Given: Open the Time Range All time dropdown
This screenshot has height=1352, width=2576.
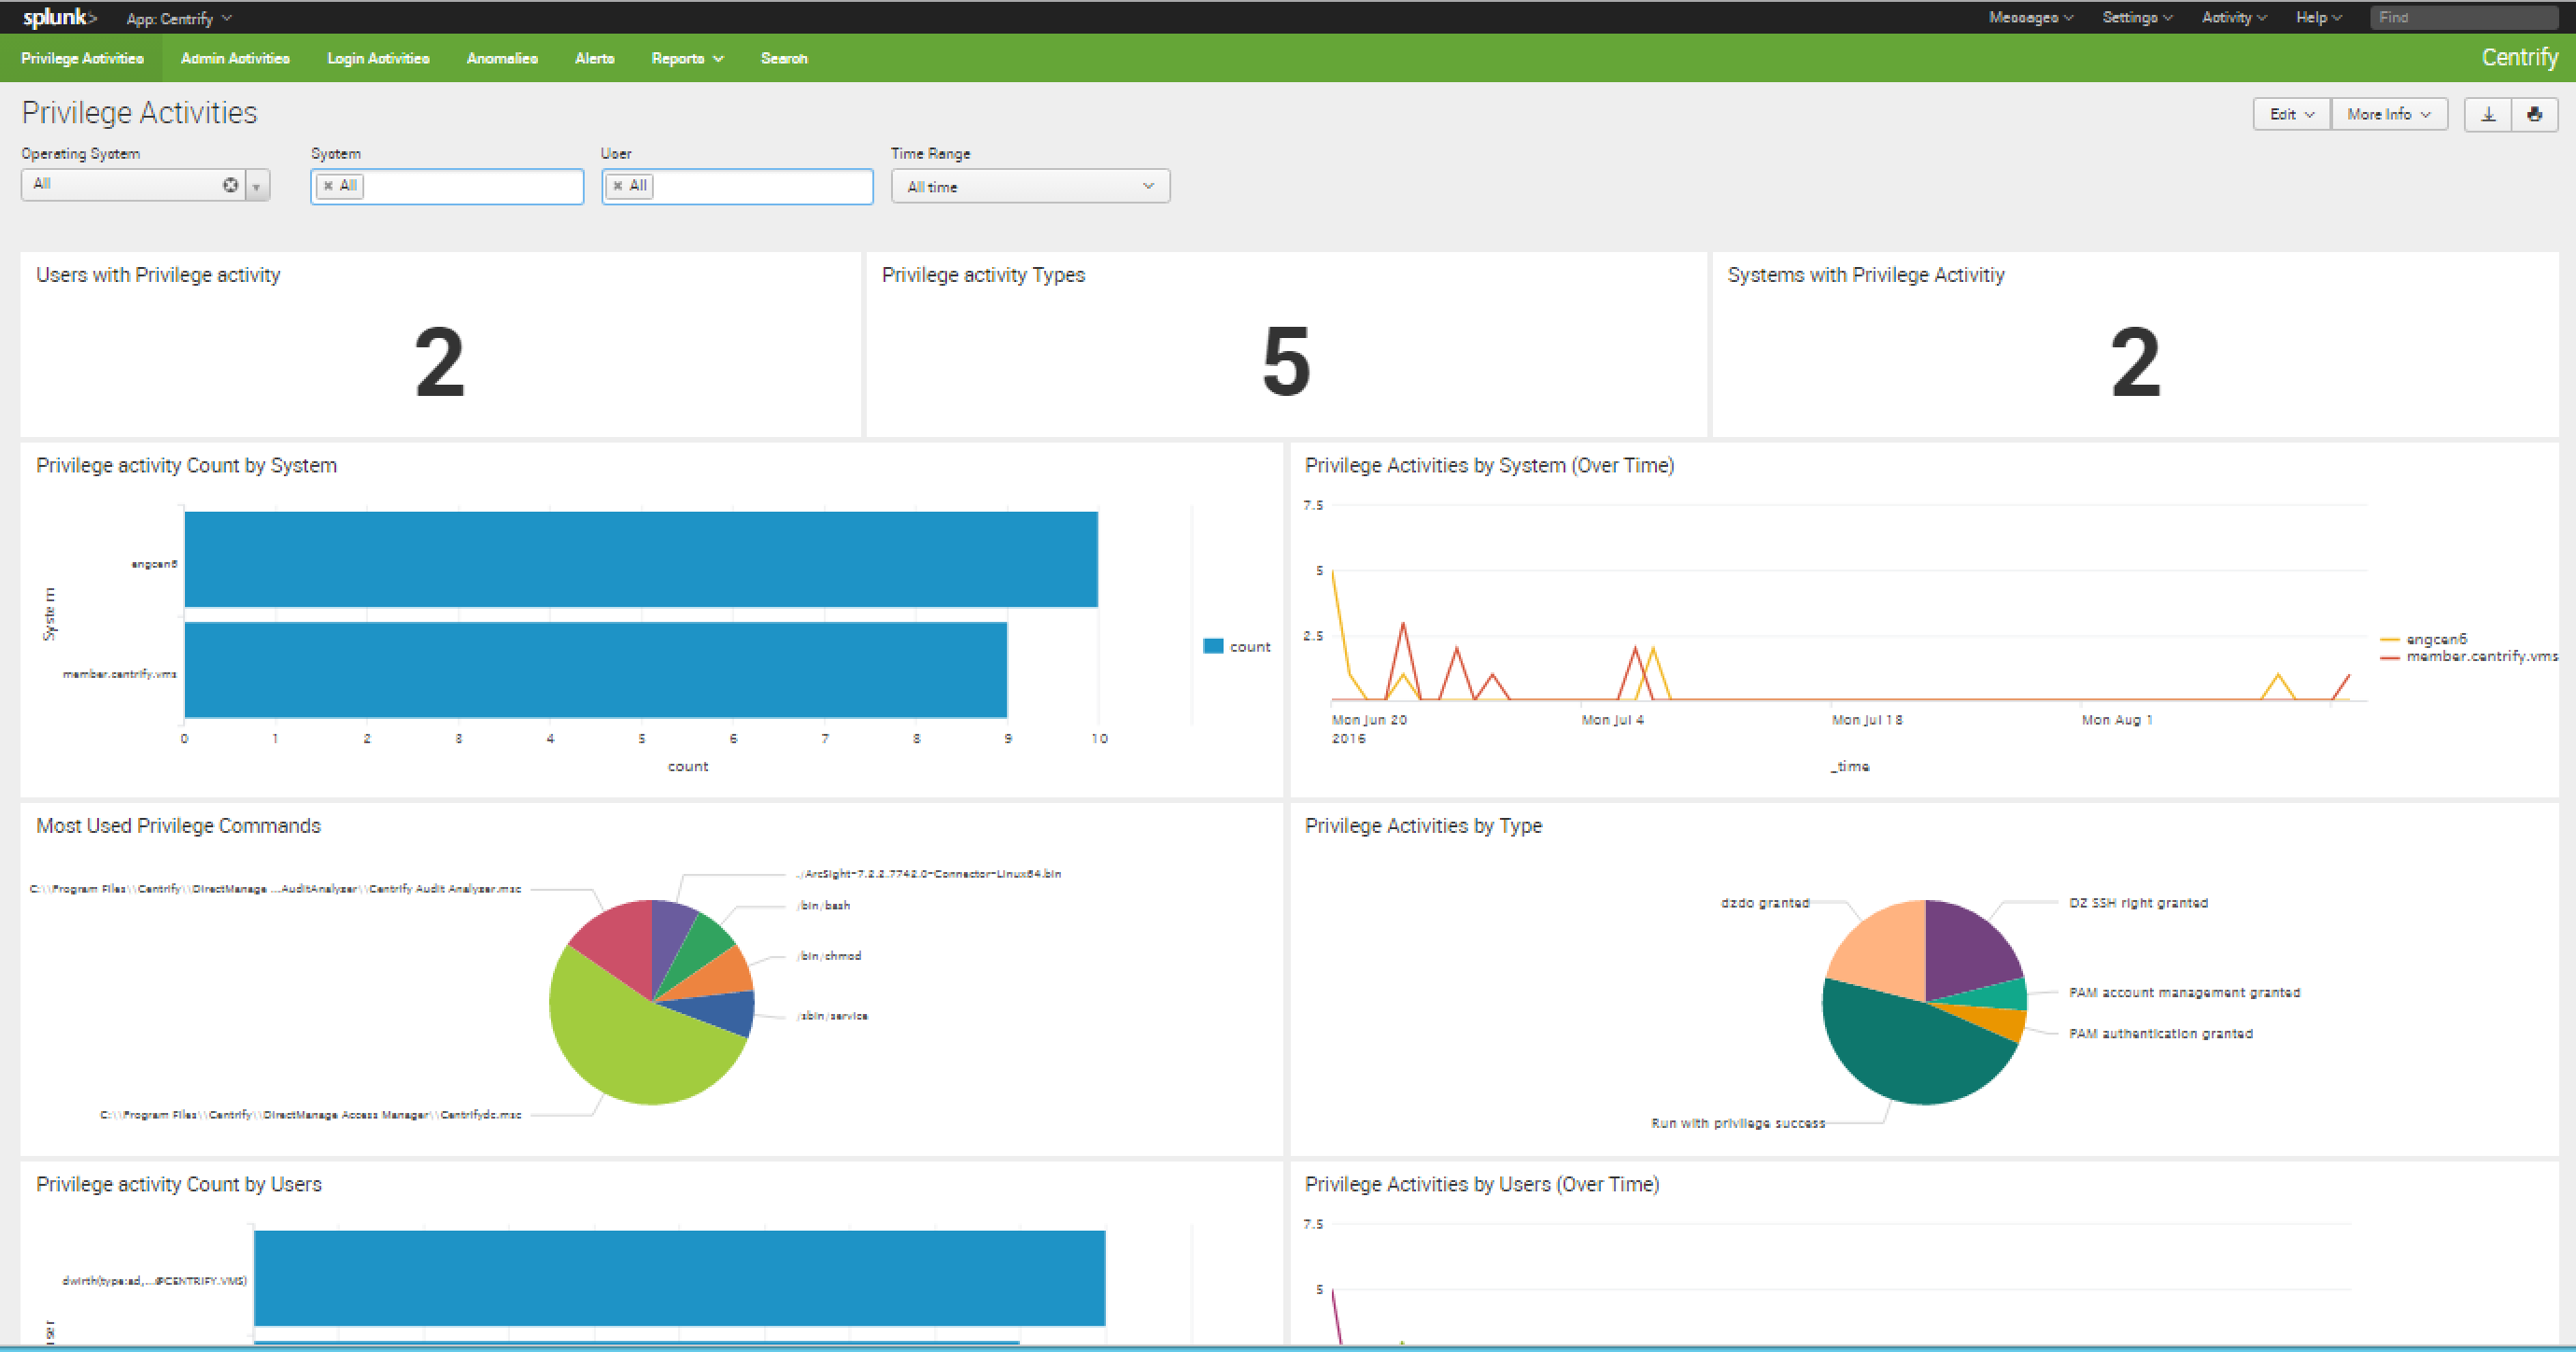Looking at the screenshot, I should (x=1030, y=186).
